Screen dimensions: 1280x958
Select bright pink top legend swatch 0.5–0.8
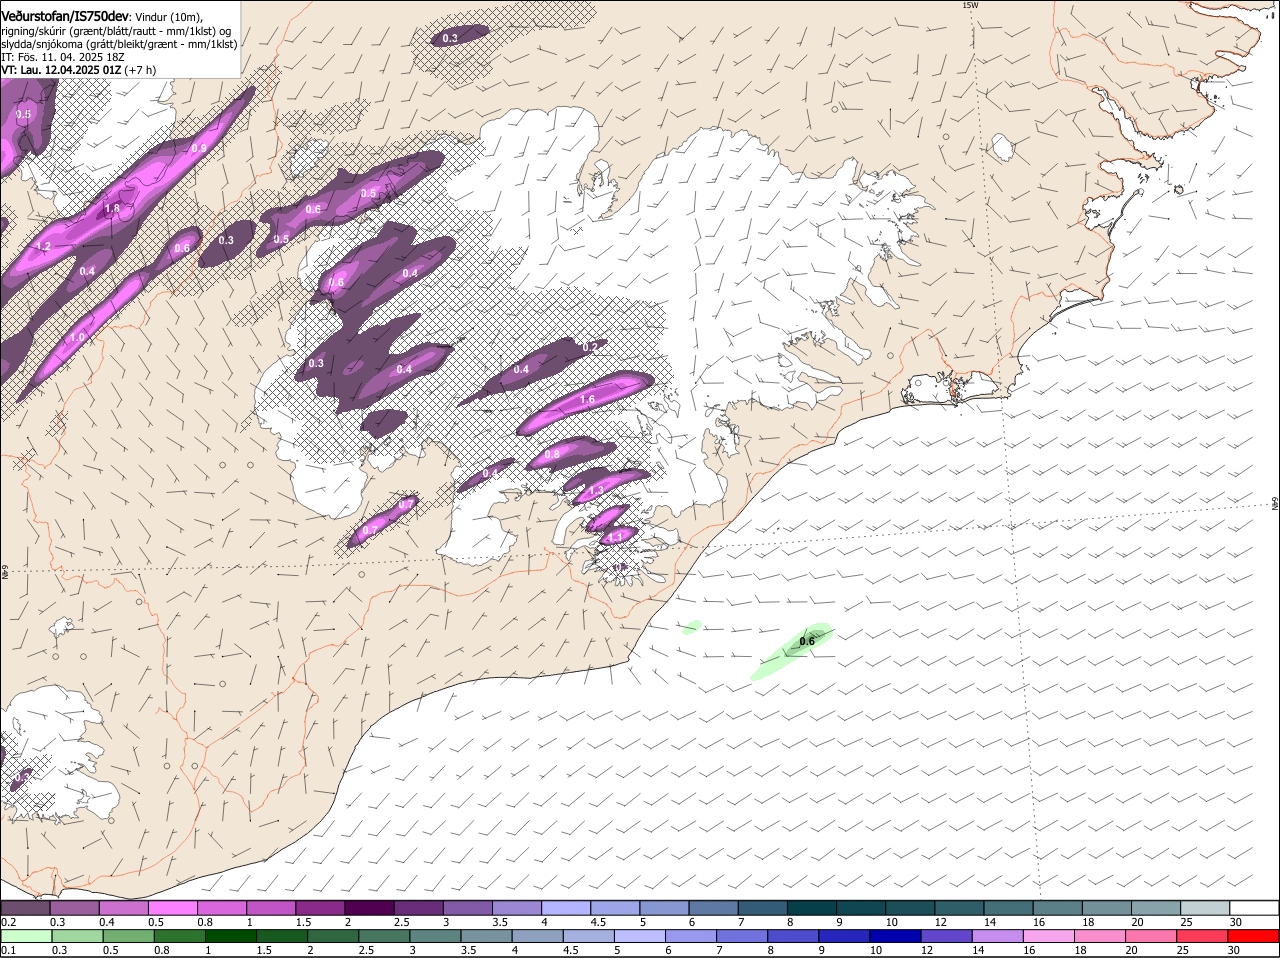[x=173, y=907]
